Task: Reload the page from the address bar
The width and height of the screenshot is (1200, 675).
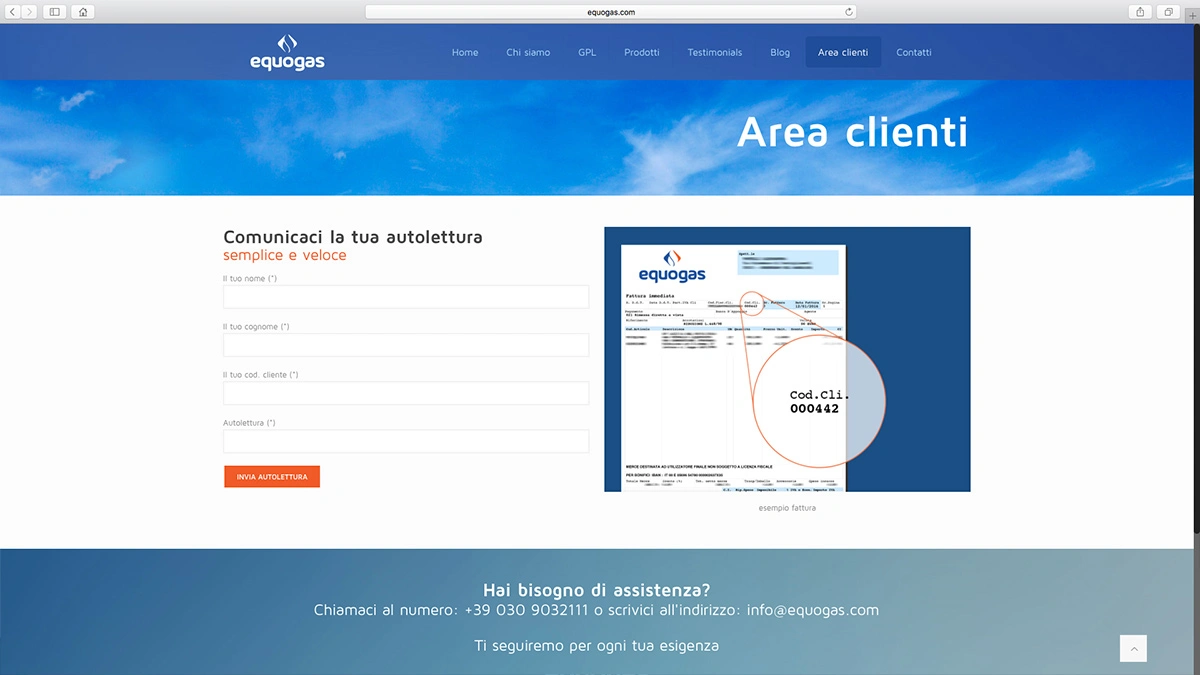Action: 849,12
